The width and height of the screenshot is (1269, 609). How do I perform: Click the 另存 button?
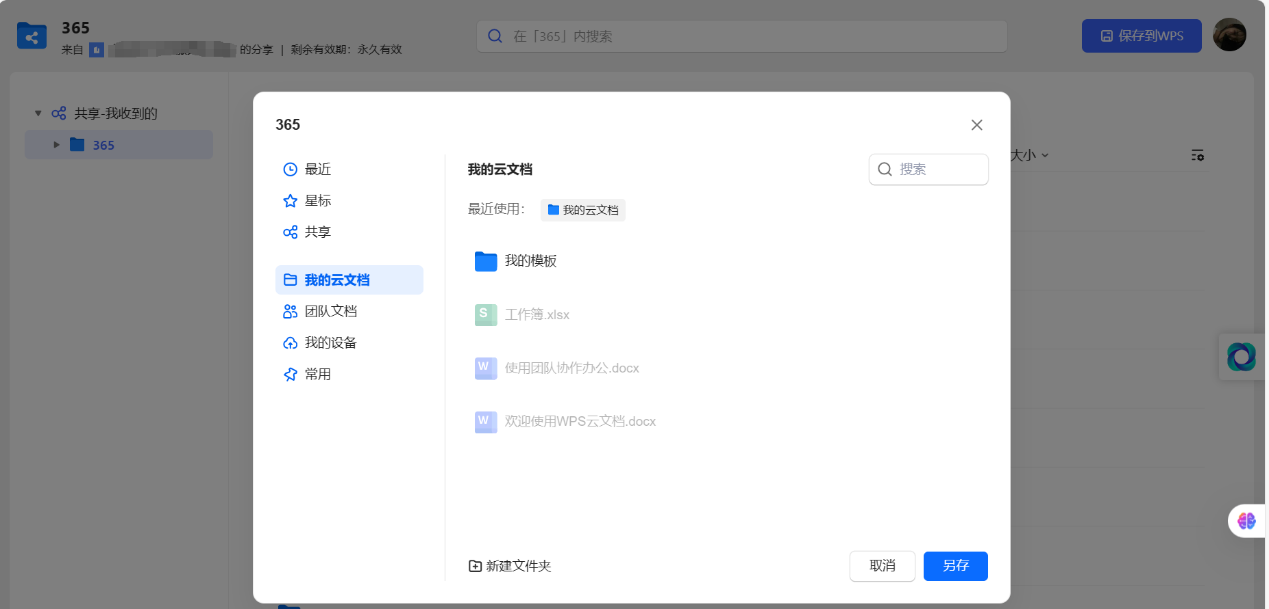[x=955, y=566]
